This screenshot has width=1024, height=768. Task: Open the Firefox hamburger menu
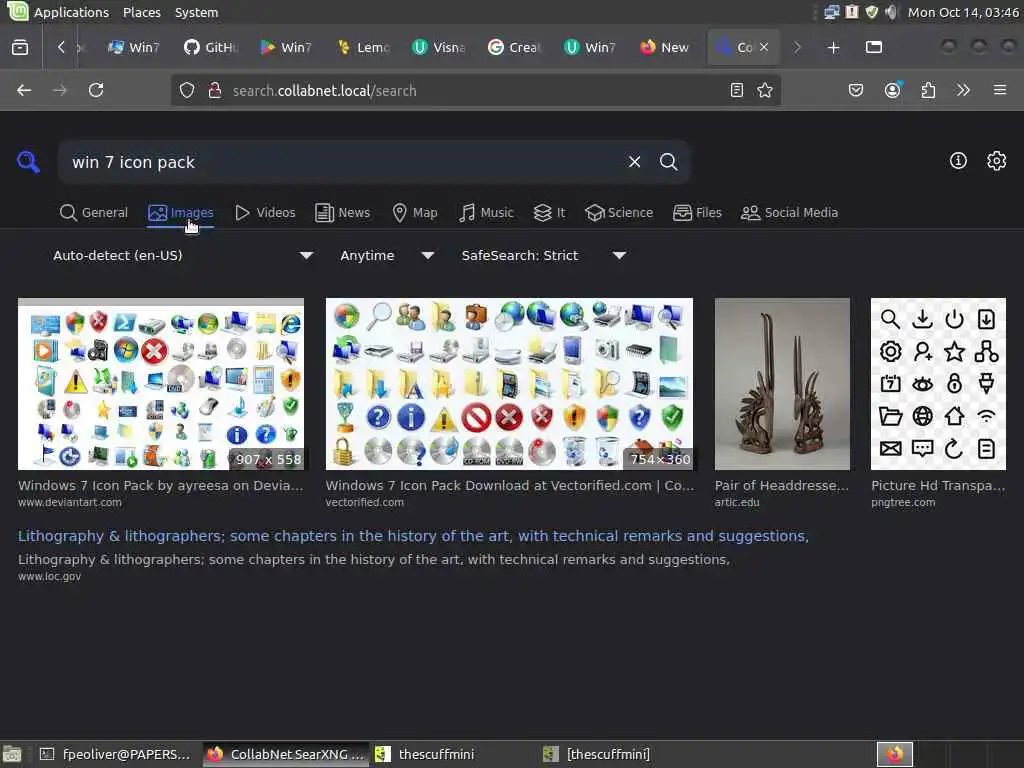tap(1000, 90)
